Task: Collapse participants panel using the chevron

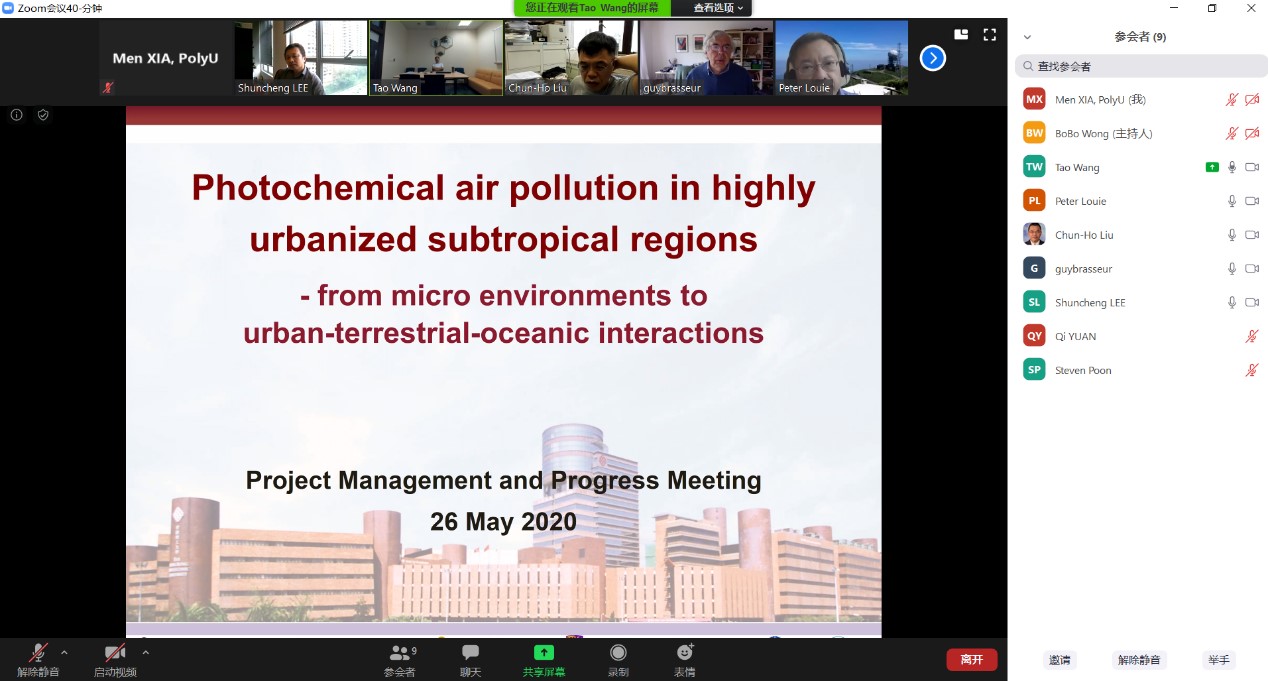Action: click(1027, 37)
